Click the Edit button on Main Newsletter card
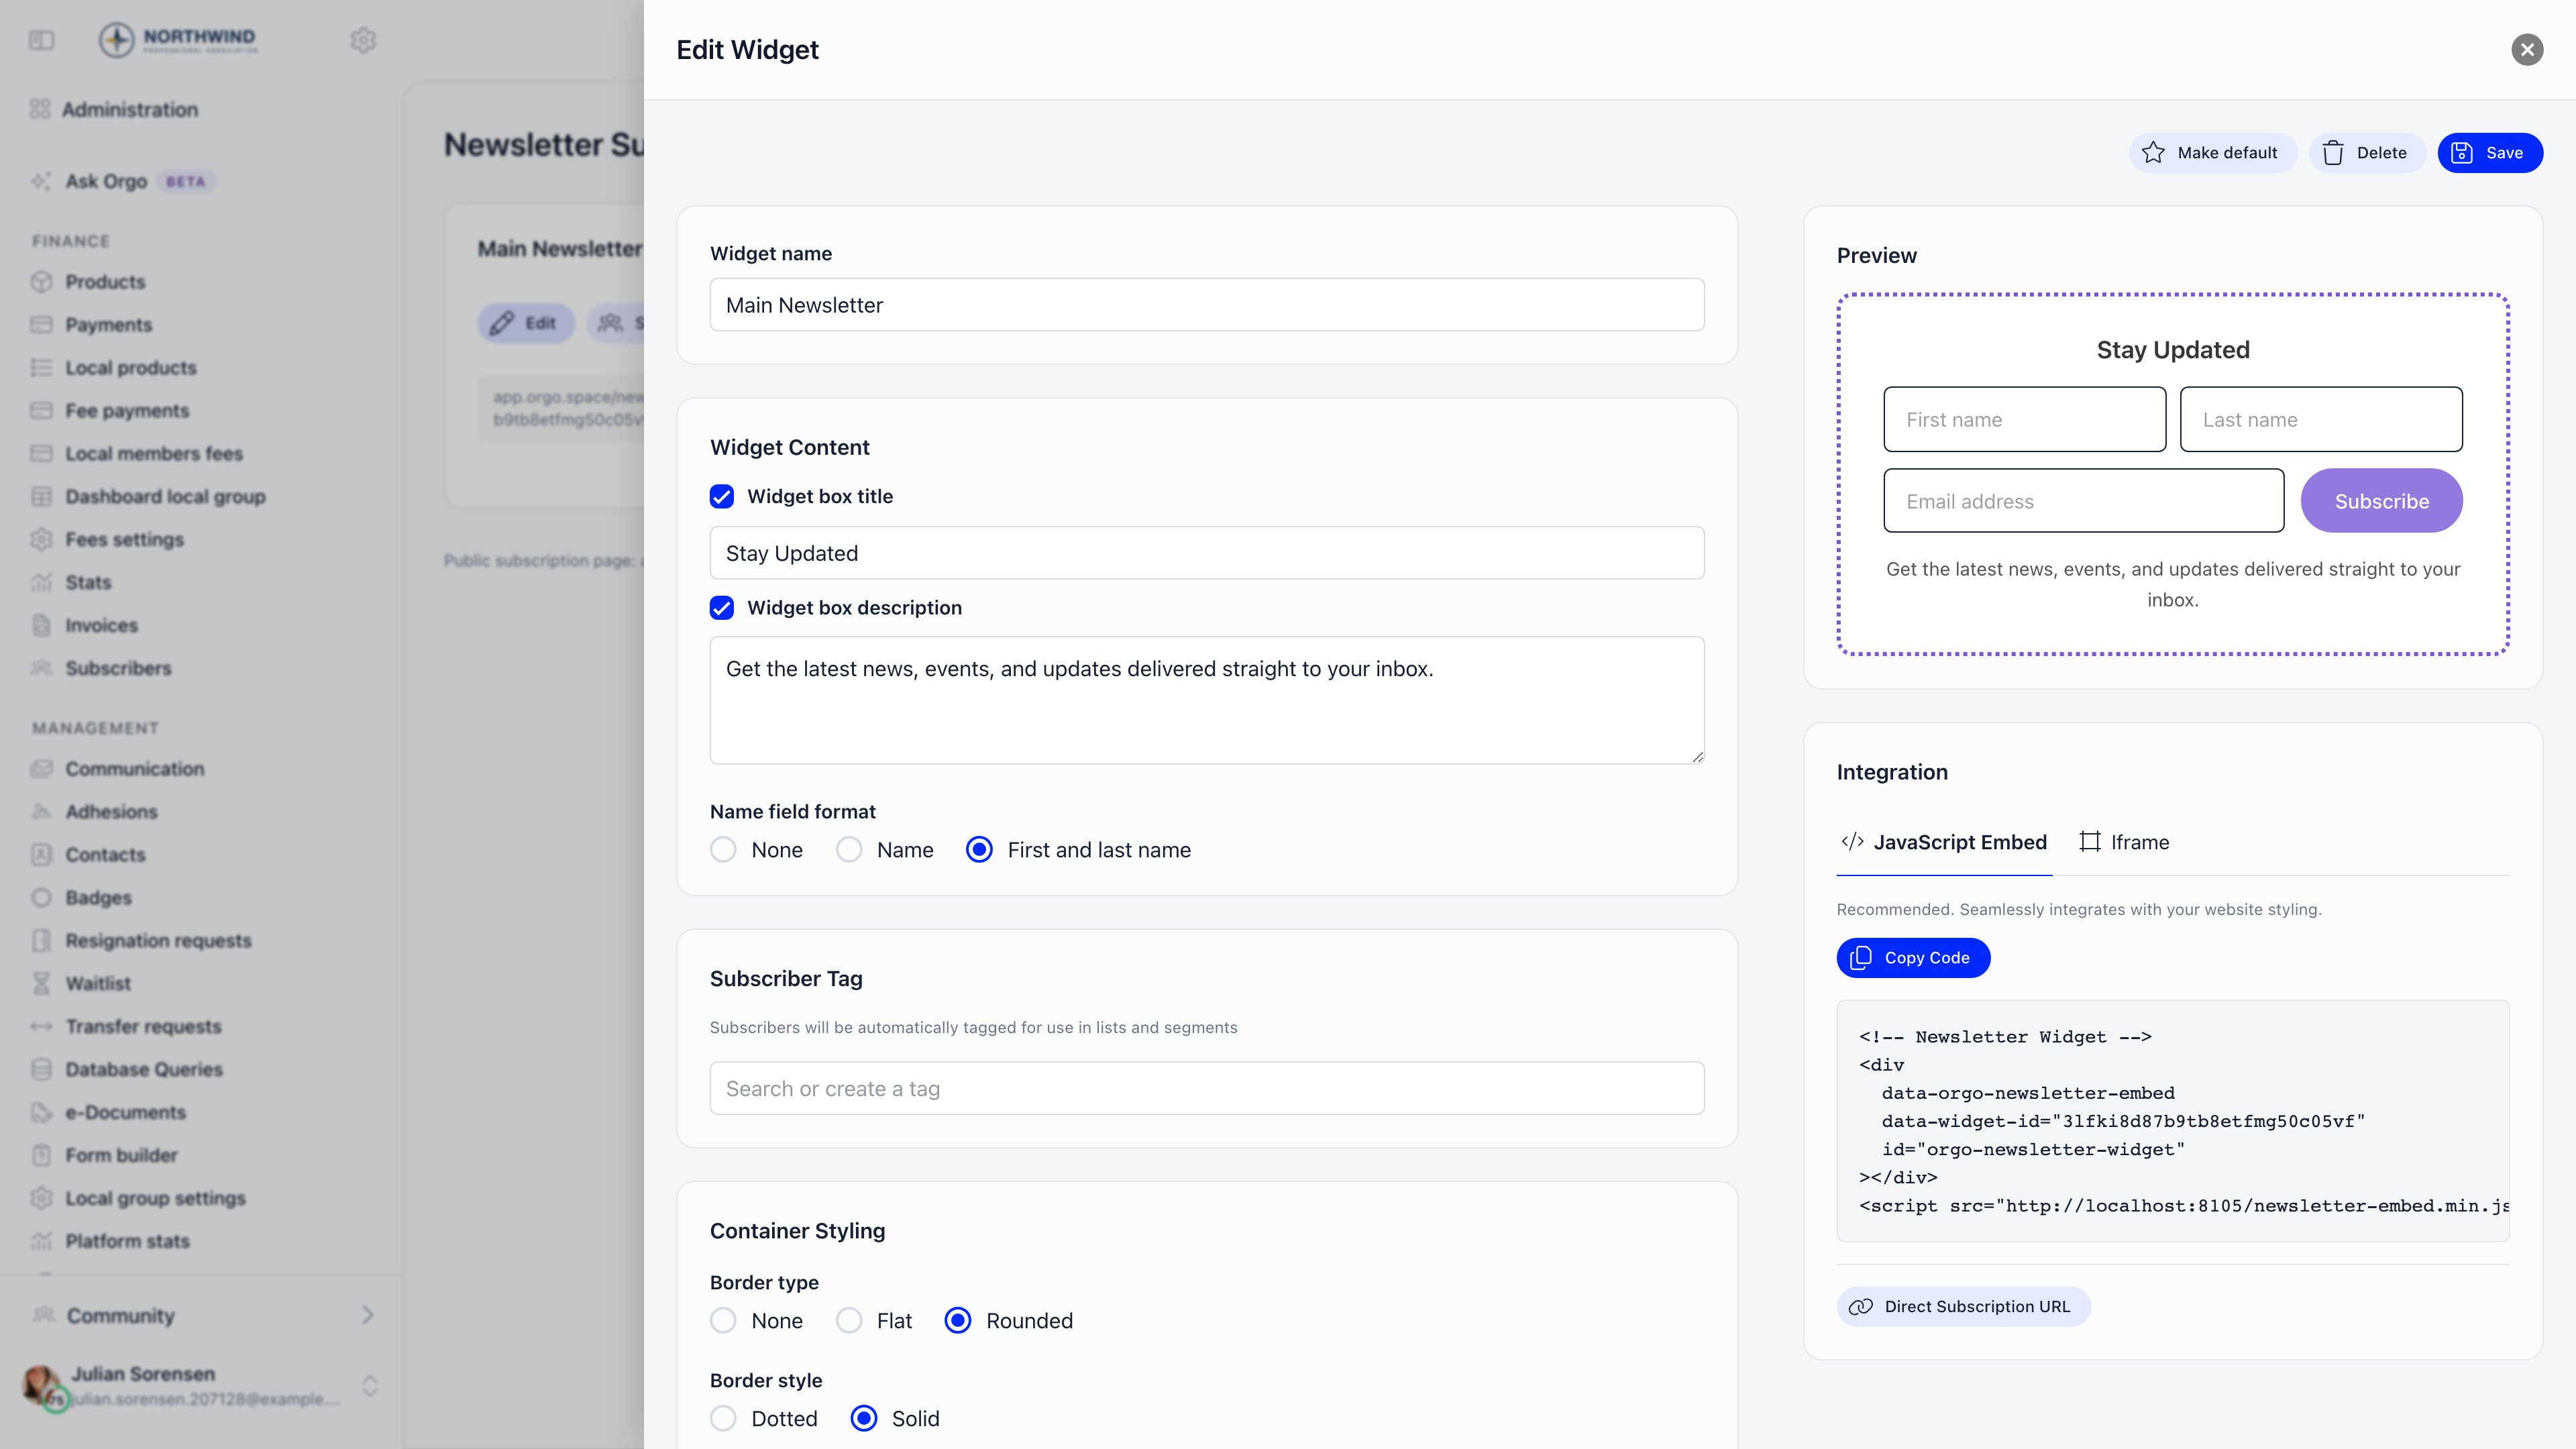 526,323
